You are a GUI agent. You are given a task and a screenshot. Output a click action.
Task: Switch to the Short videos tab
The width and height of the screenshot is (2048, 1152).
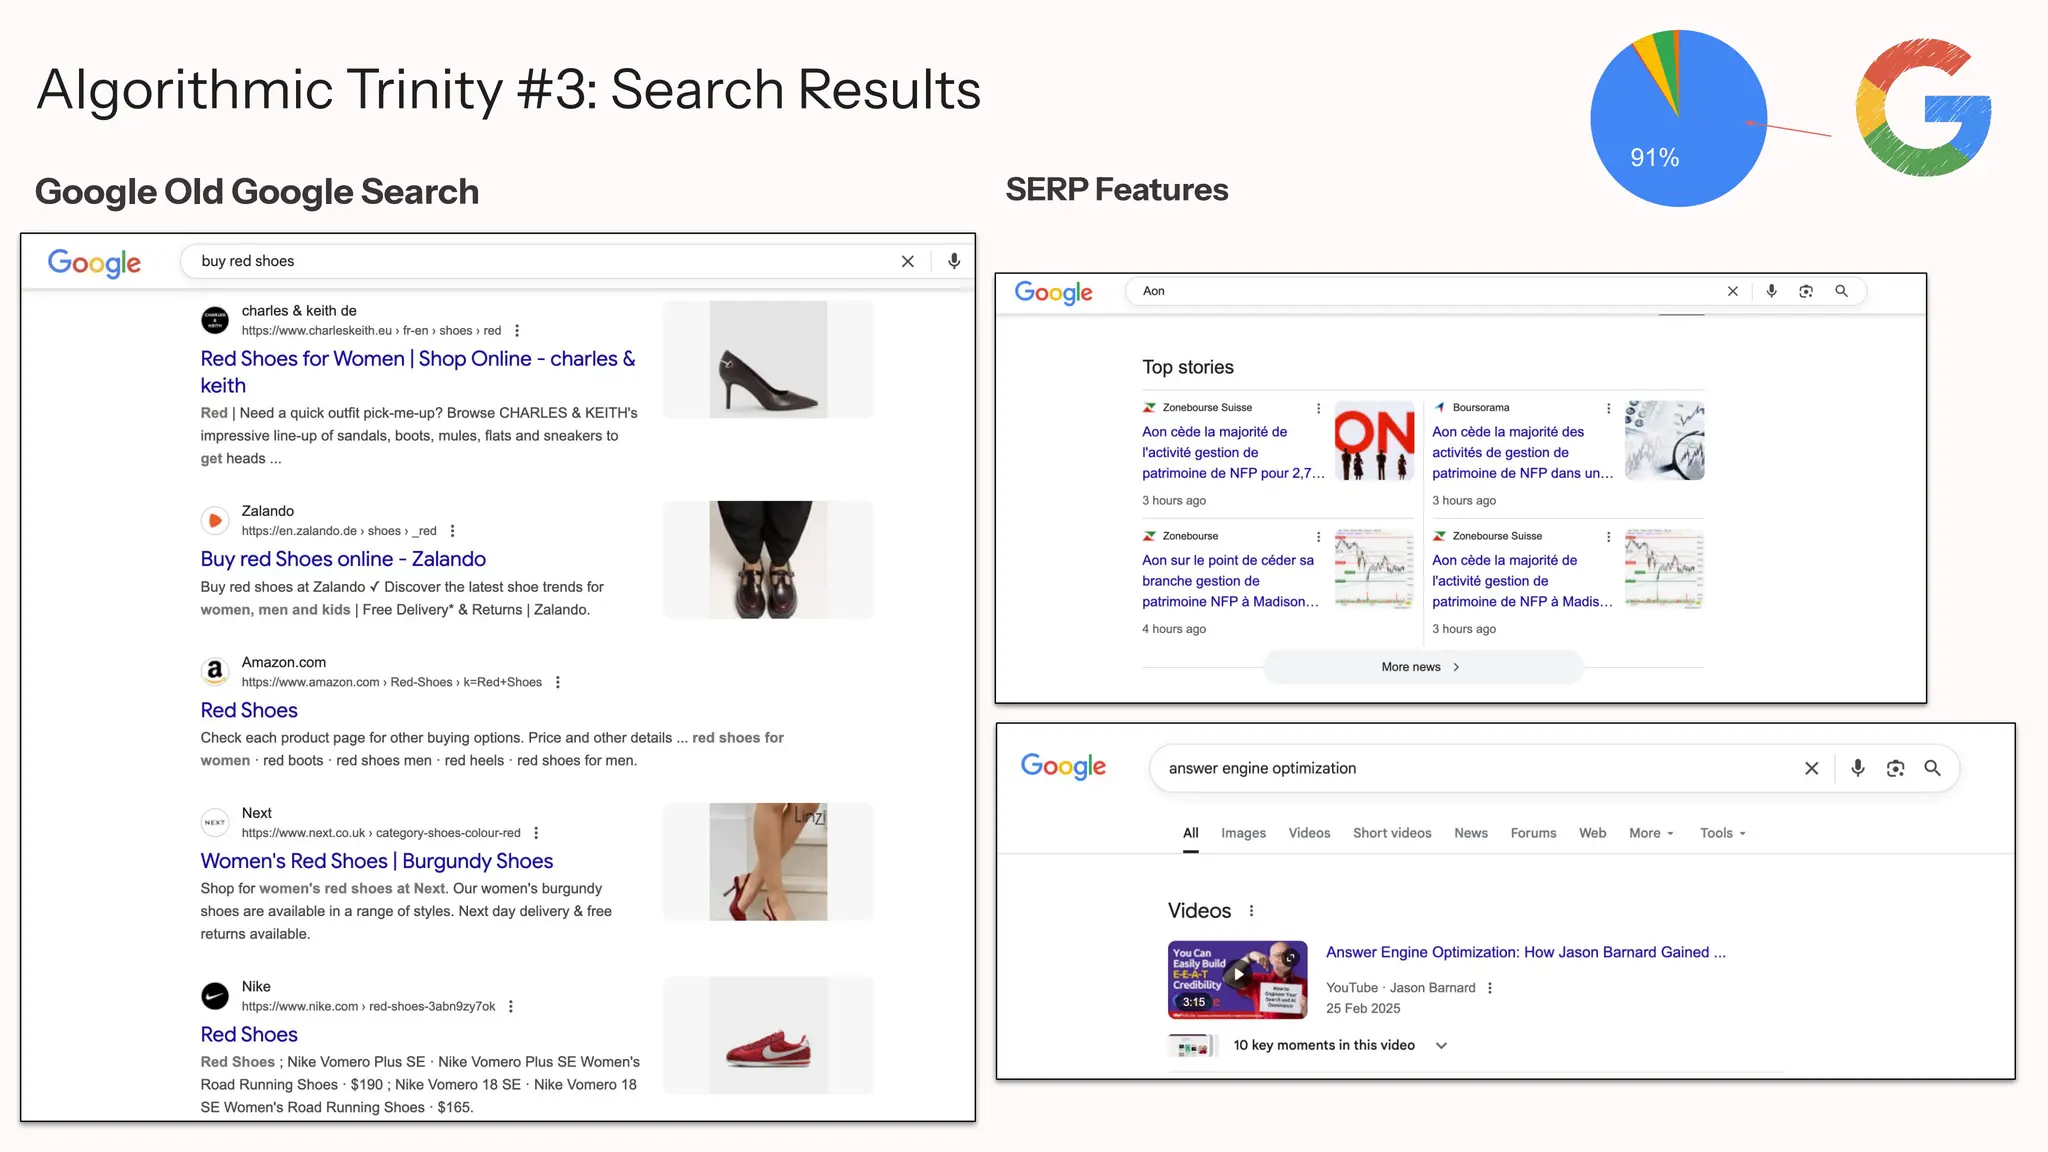[x=1392, y=833]
